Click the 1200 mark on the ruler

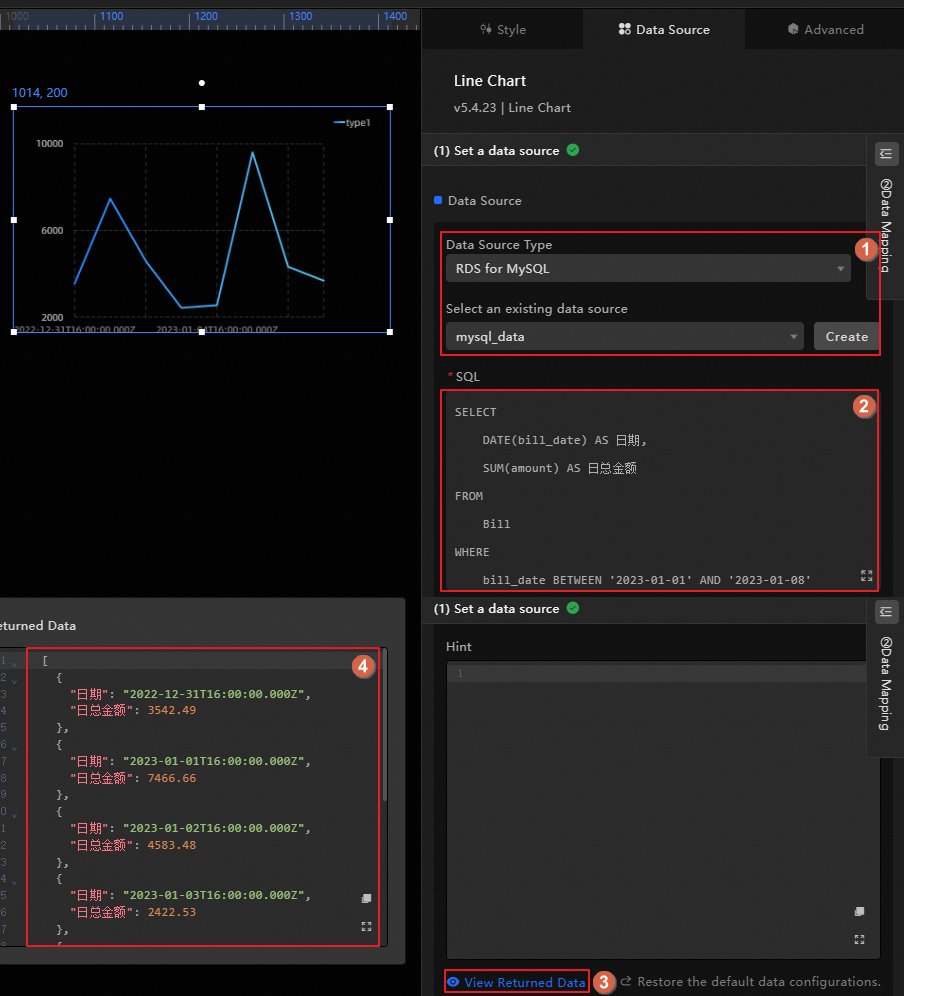[x=206, y=16]
